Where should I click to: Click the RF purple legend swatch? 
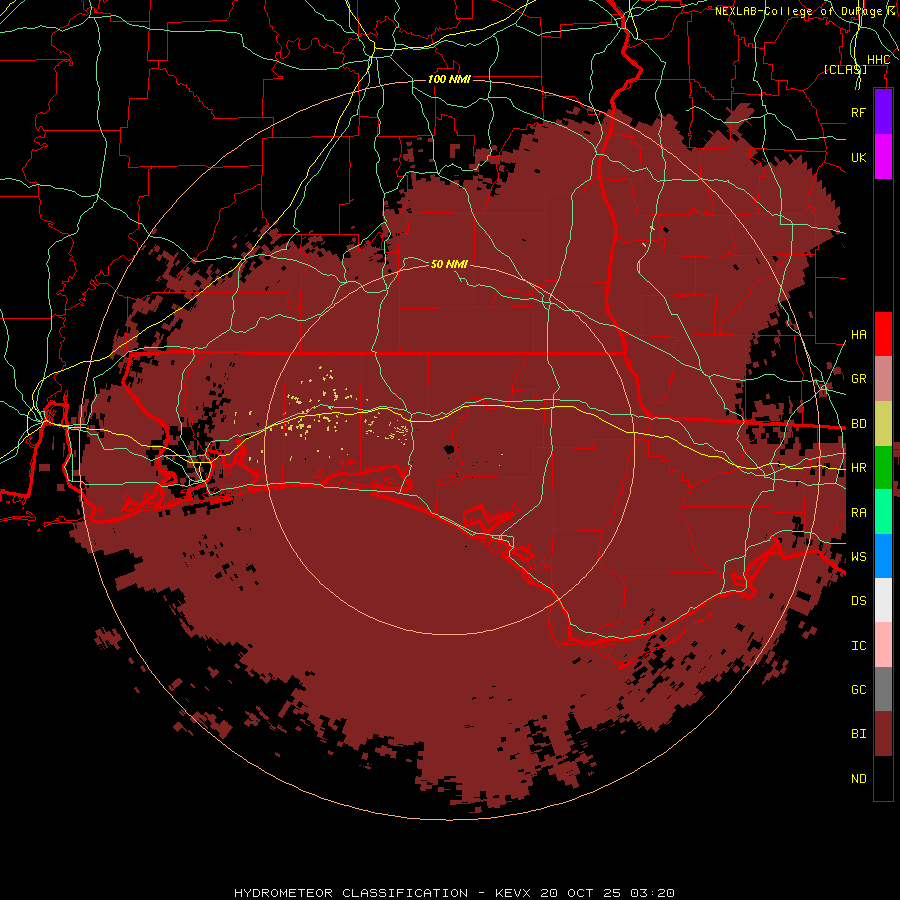(883, 112)
